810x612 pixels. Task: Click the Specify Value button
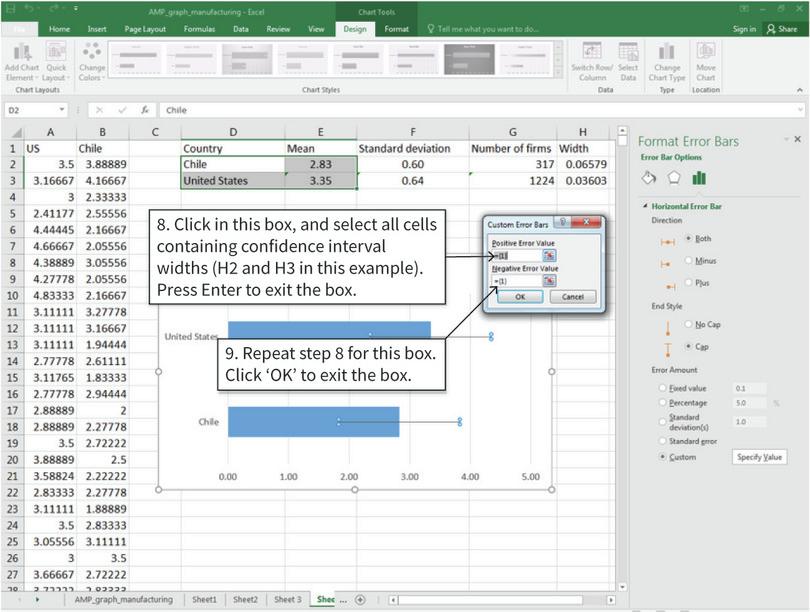pyautogui.click(x=759, y=456)
